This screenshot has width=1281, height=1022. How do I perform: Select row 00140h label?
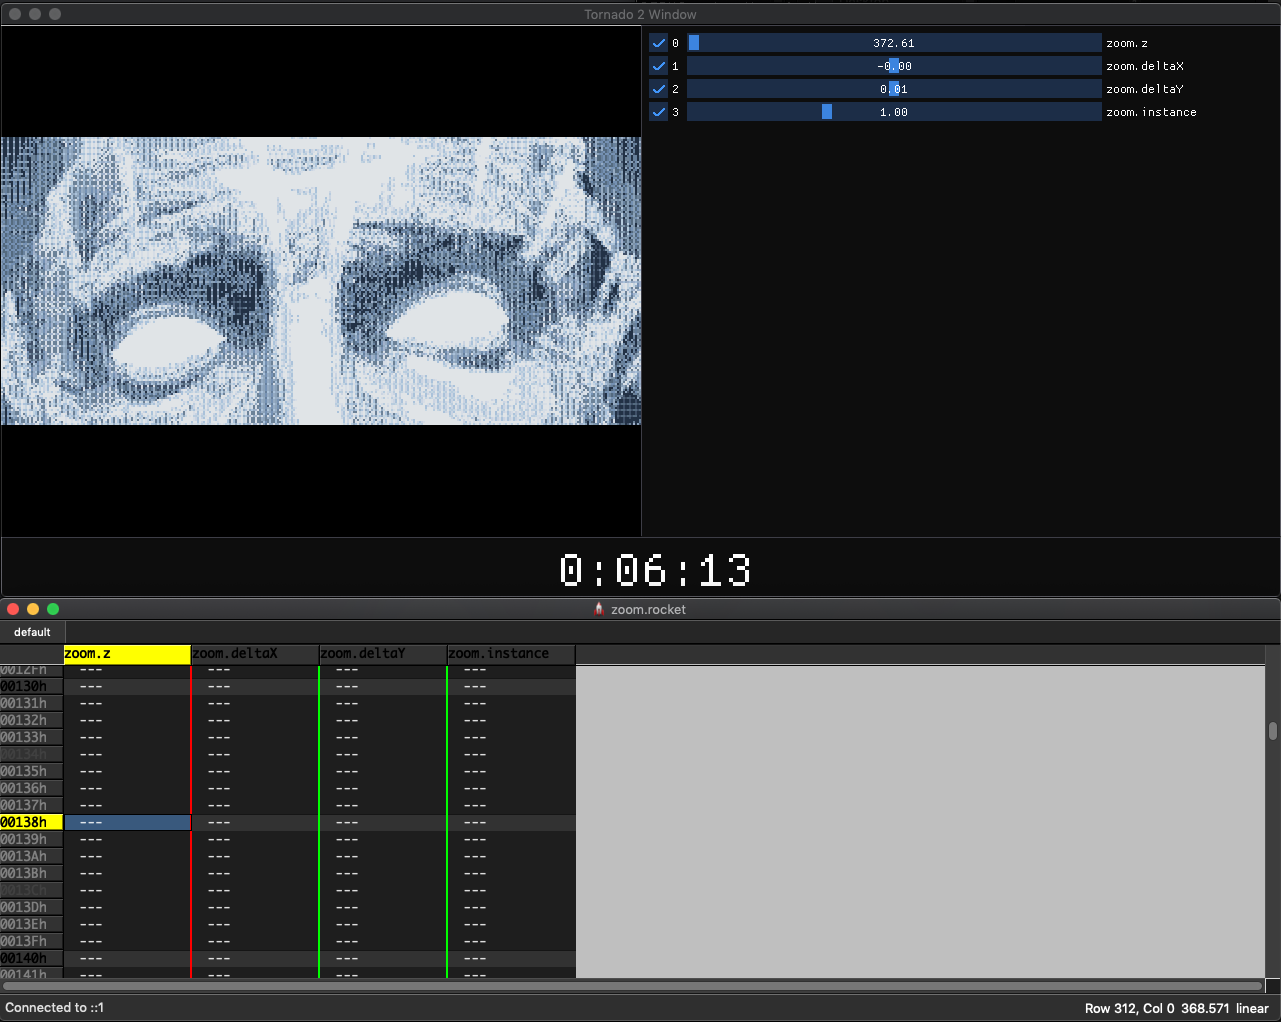coord(31,958)
